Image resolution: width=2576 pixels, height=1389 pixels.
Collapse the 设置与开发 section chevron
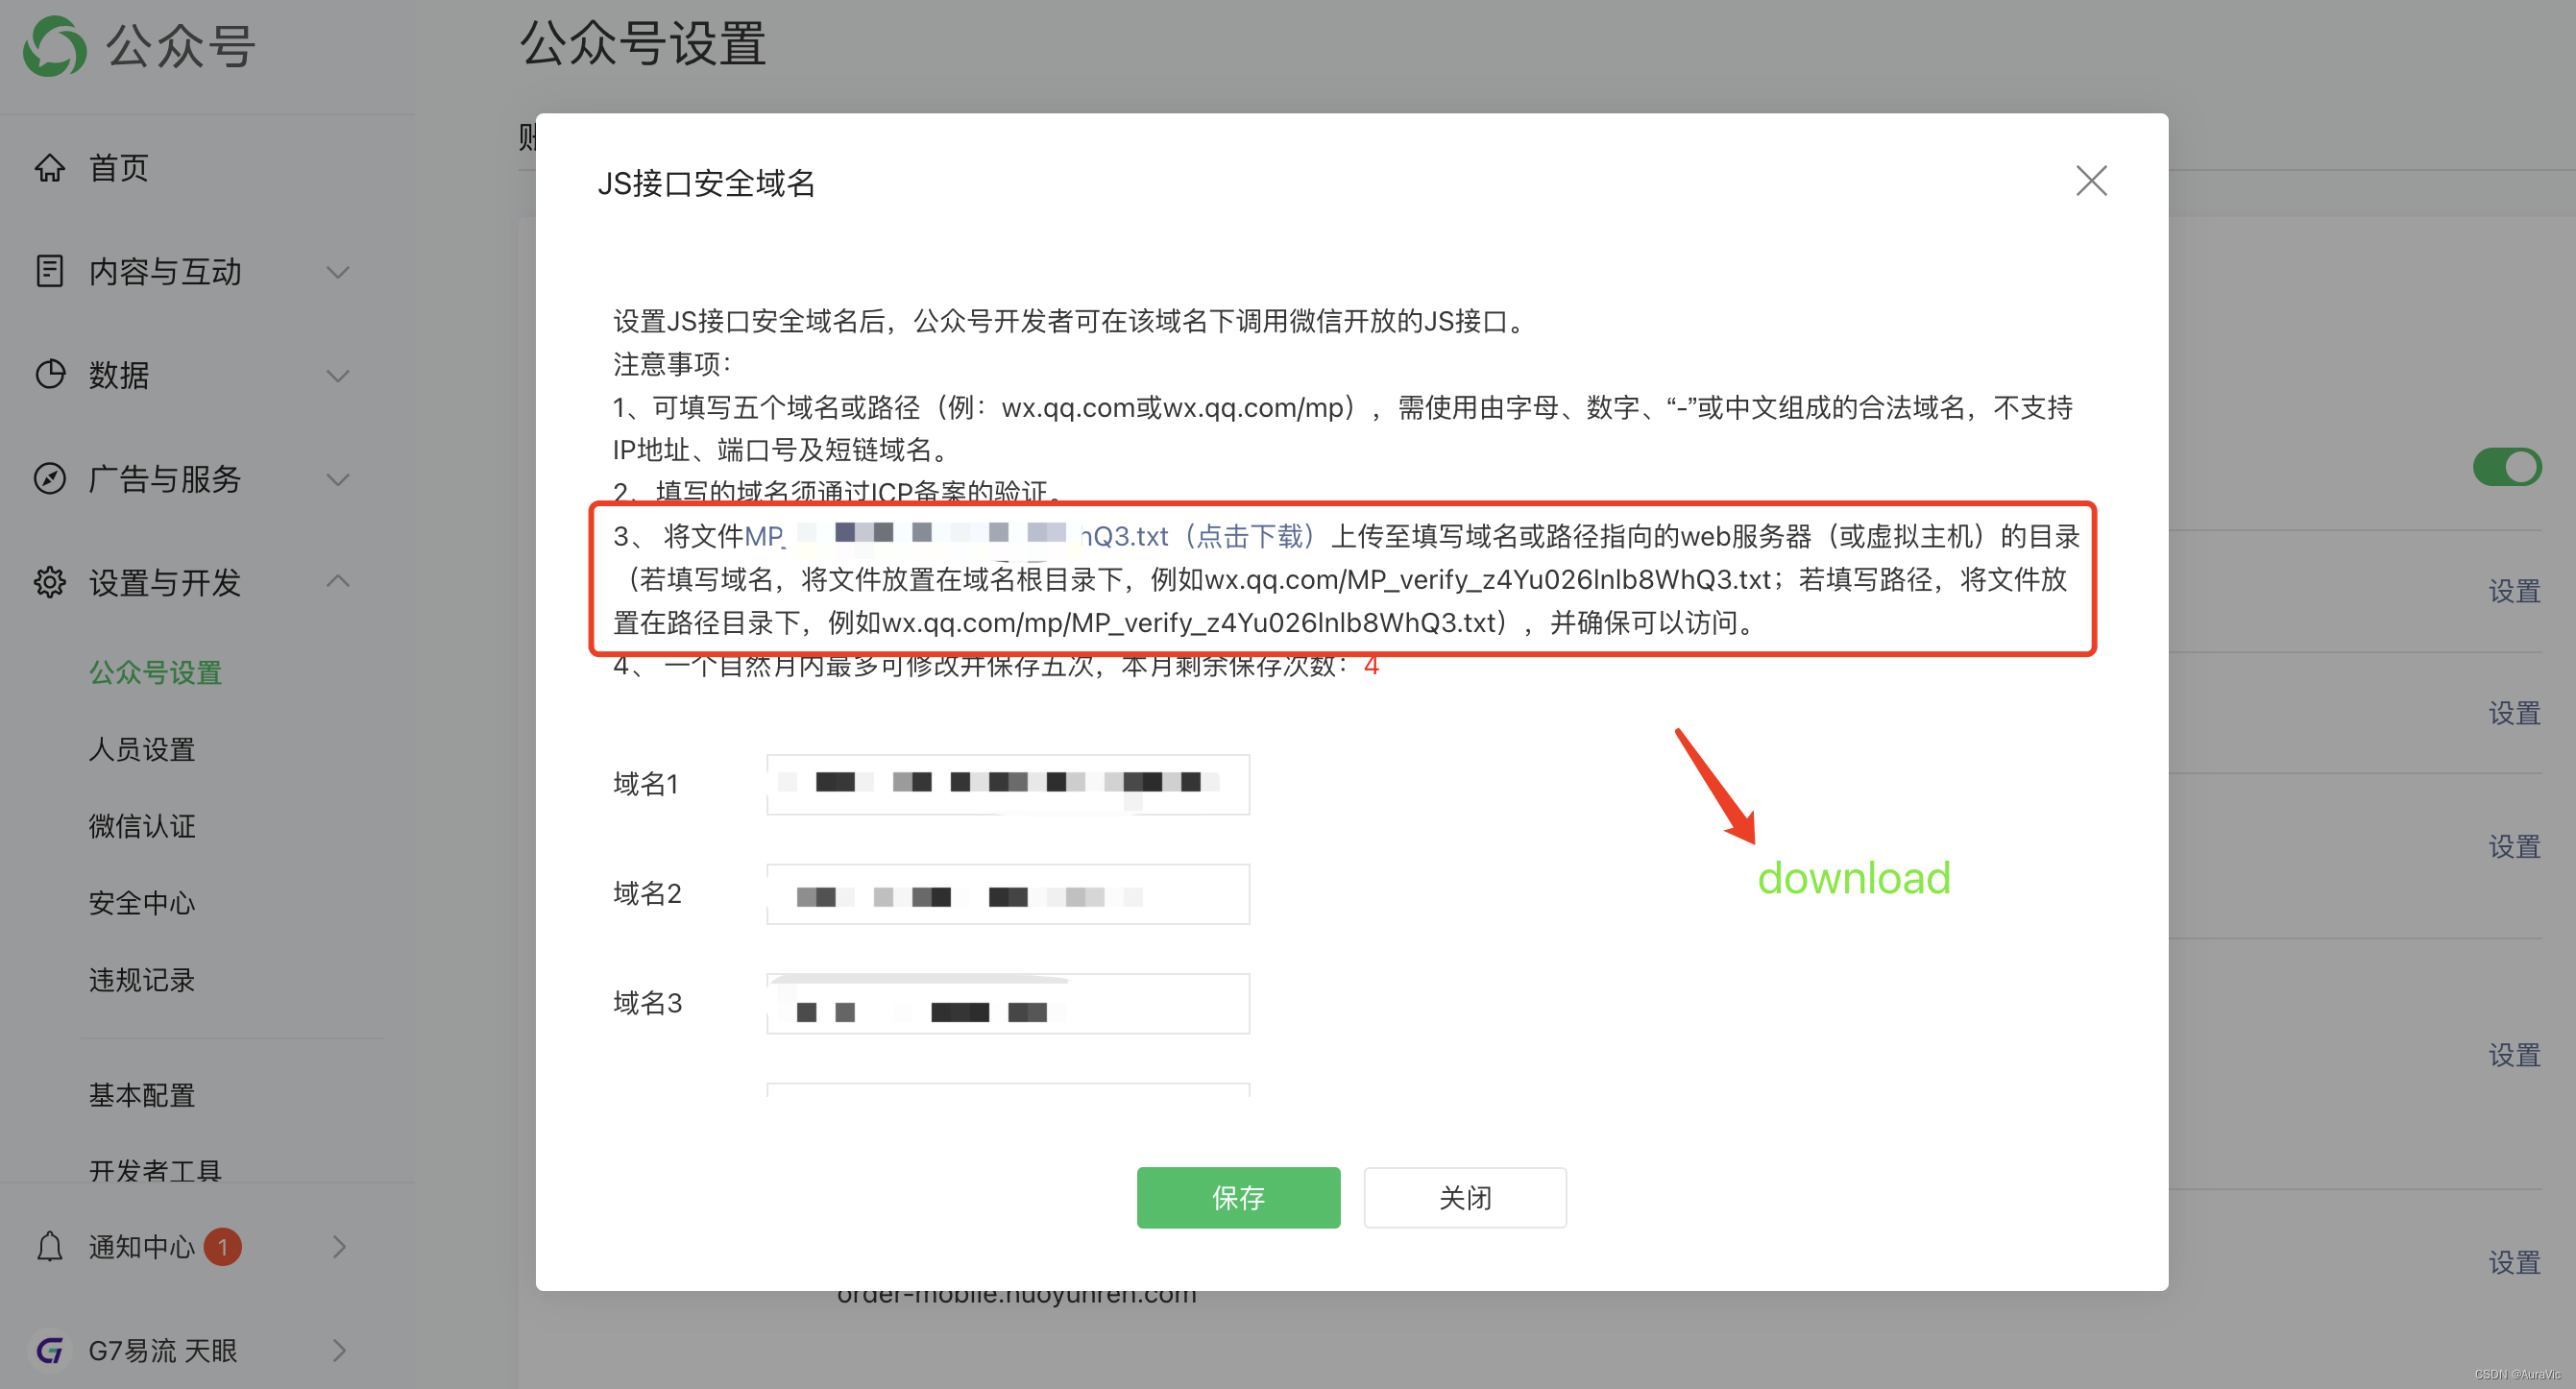tap(338, 581)
